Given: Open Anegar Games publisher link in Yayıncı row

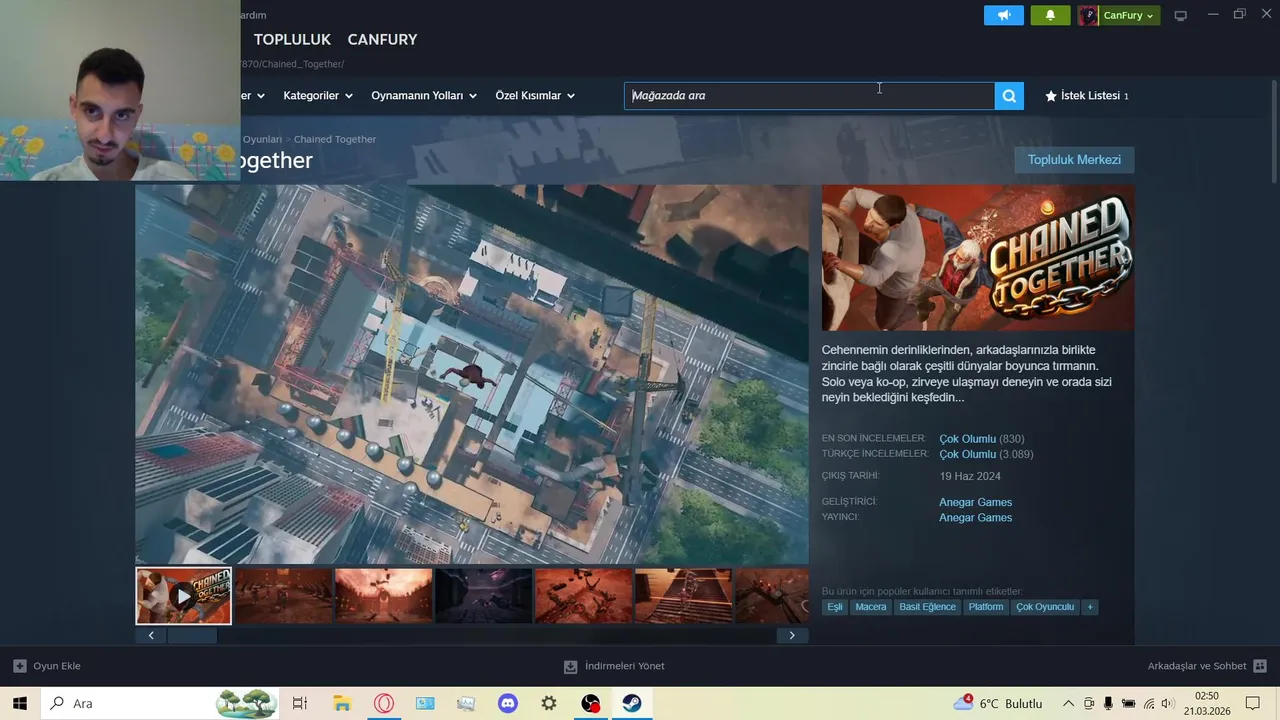Looking at the screenshot, I should [x=975, y=518].
